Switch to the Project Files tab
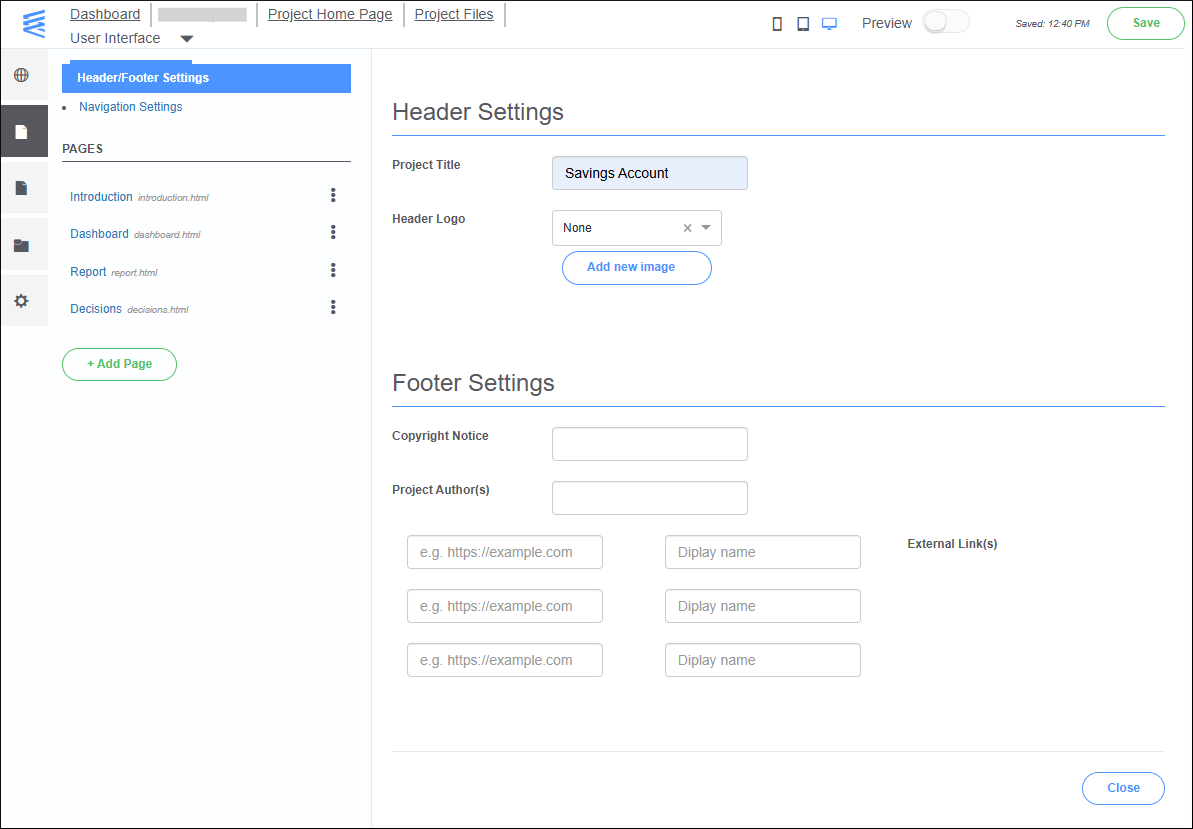 point(453,14)
